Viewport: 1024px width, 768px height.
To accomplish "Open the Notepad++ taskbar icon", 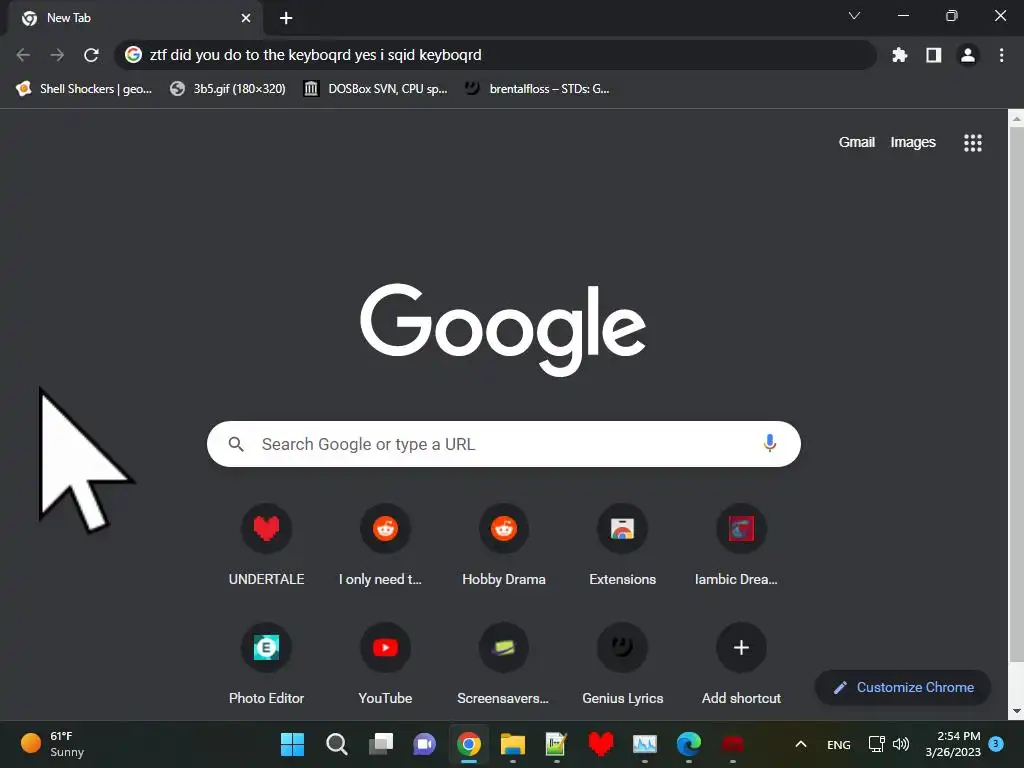I will 556,744.
